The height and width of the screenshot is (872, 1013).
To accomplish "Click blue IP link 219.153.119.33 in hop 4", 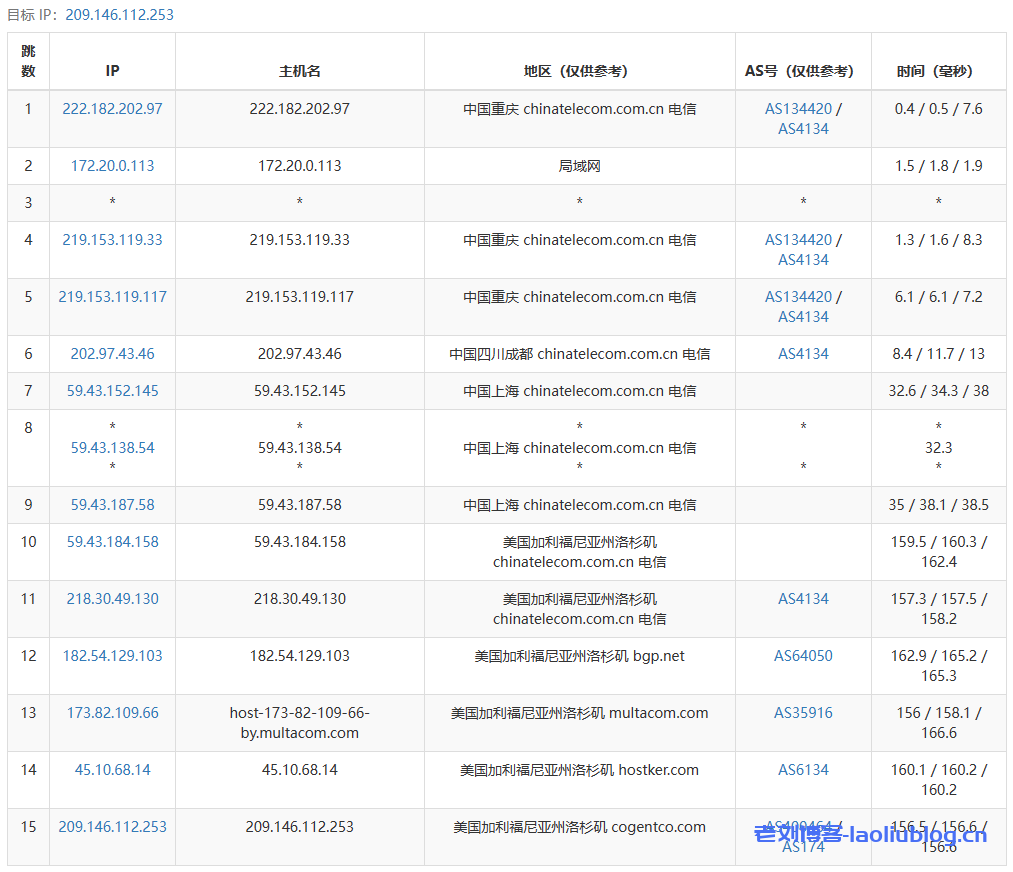I will [112, 240].
